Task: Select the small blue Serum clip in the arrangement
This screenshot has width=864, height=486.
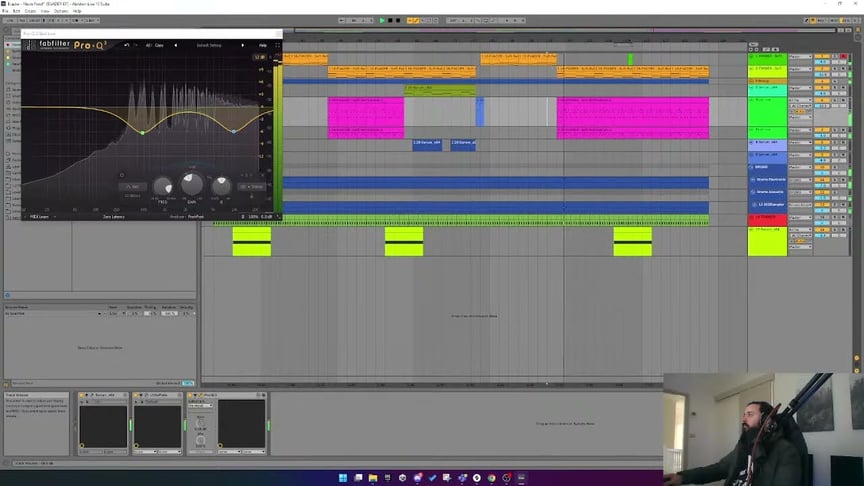Action: point(480,112)
